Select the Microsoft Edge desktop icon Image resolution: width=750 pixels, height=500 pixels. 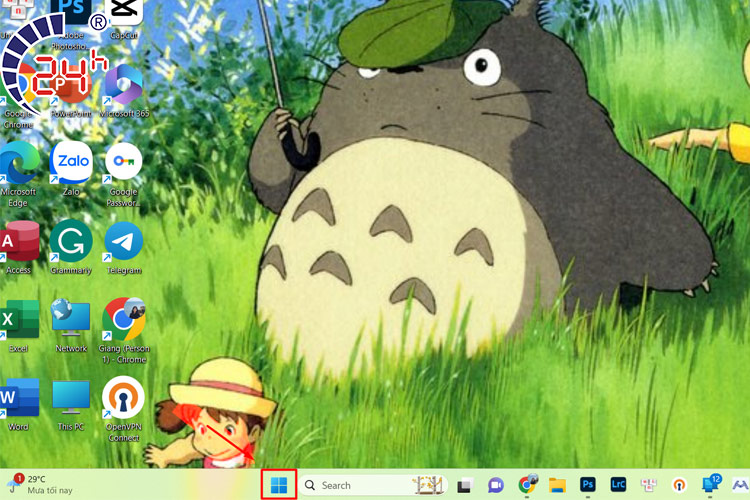pyautogui.click(x=18, y=173)
